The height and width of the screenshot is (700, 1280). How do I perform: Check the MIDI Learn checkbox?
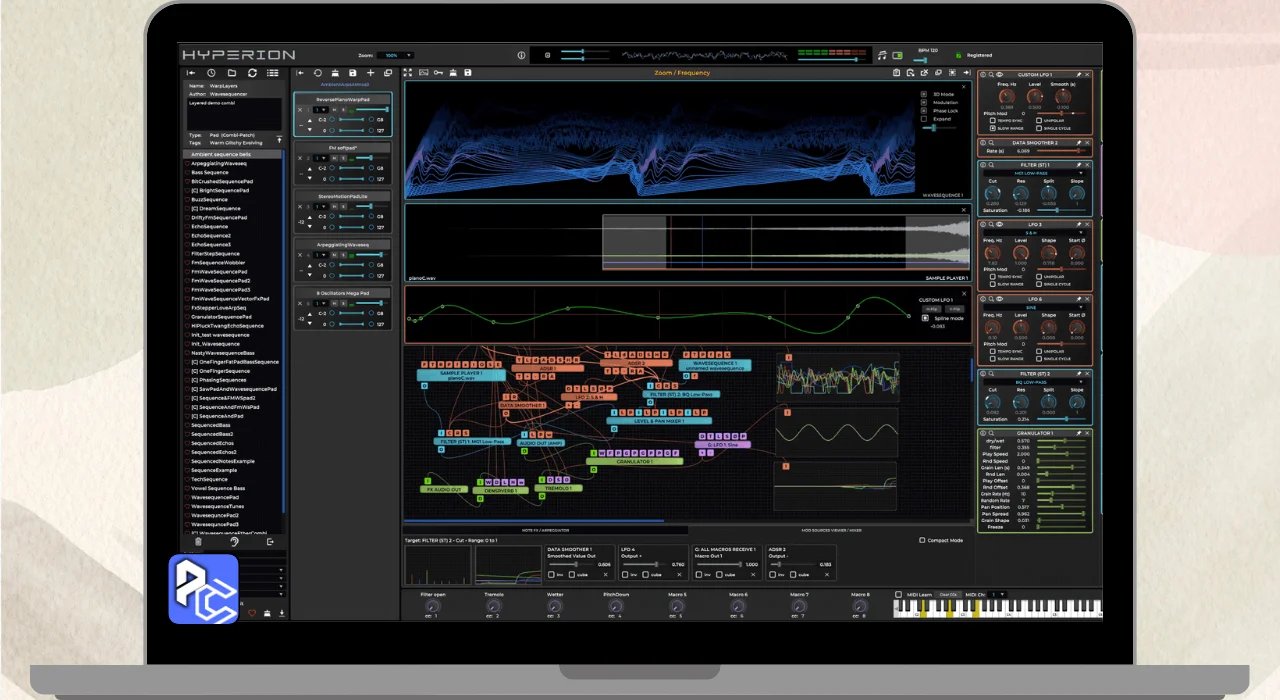898,595
